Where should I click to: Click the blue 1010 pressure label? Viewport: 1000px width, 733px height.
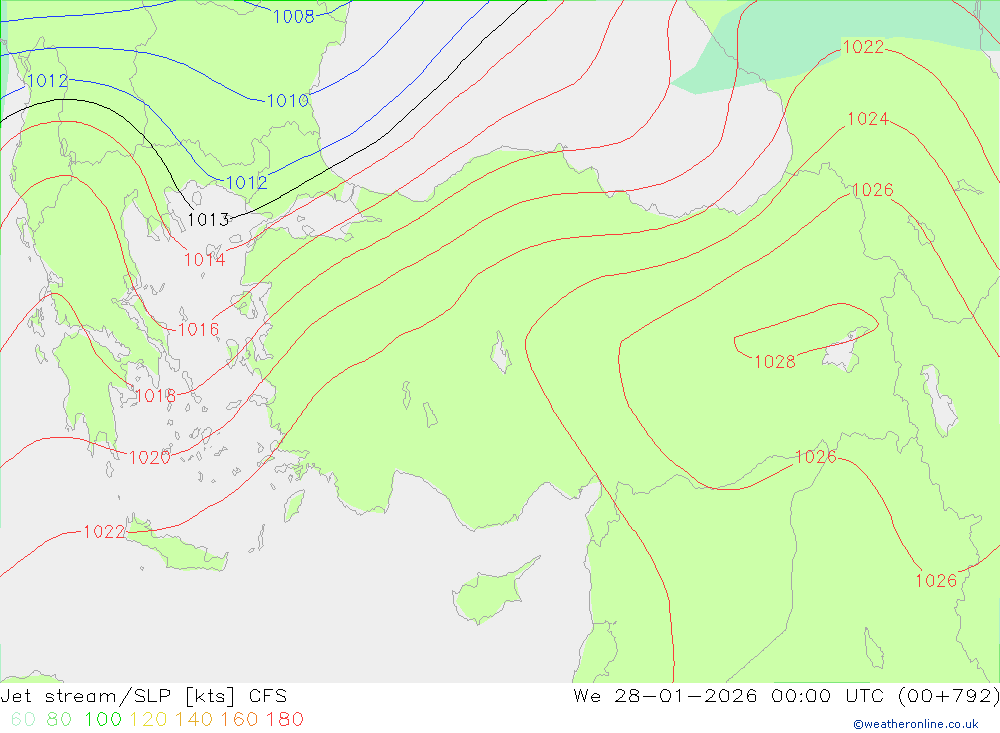point(288,101)
